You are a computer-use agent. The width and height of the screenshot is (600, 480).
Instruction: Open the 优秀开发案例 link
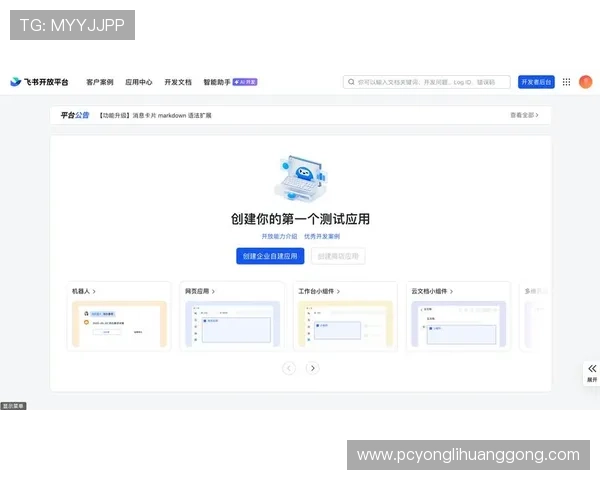pyautogui.click(x=322, y=236)
